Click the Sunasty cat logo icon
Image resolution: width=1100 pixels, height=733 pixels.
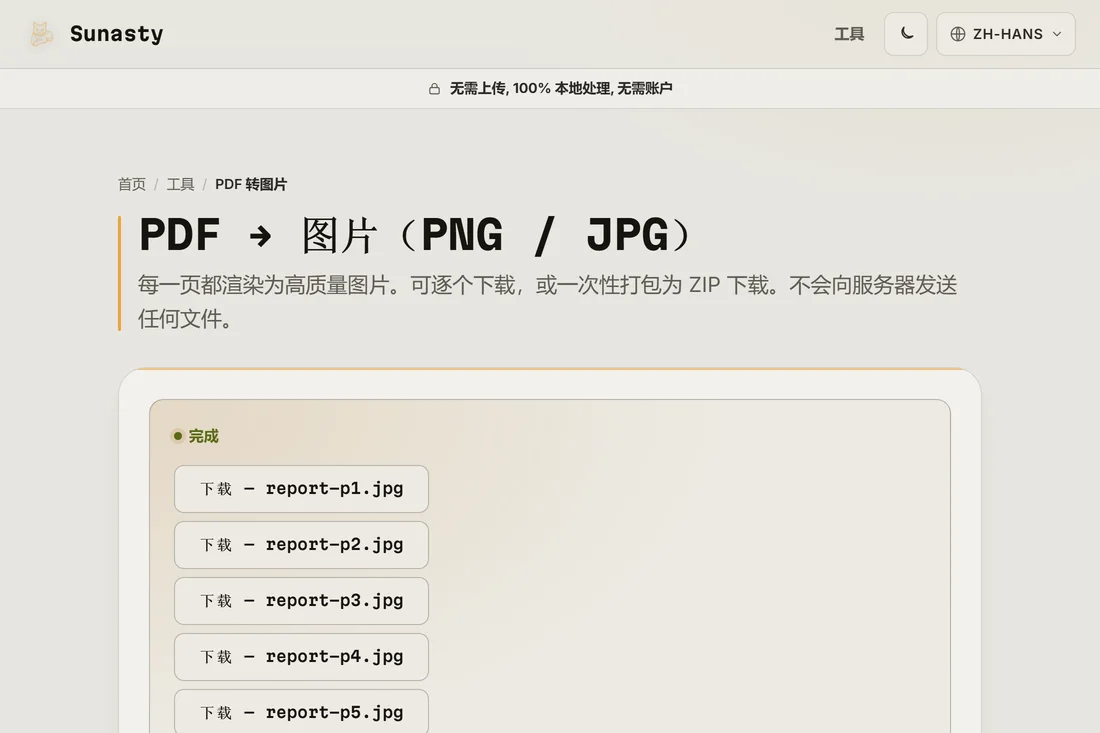pos(41,34)
